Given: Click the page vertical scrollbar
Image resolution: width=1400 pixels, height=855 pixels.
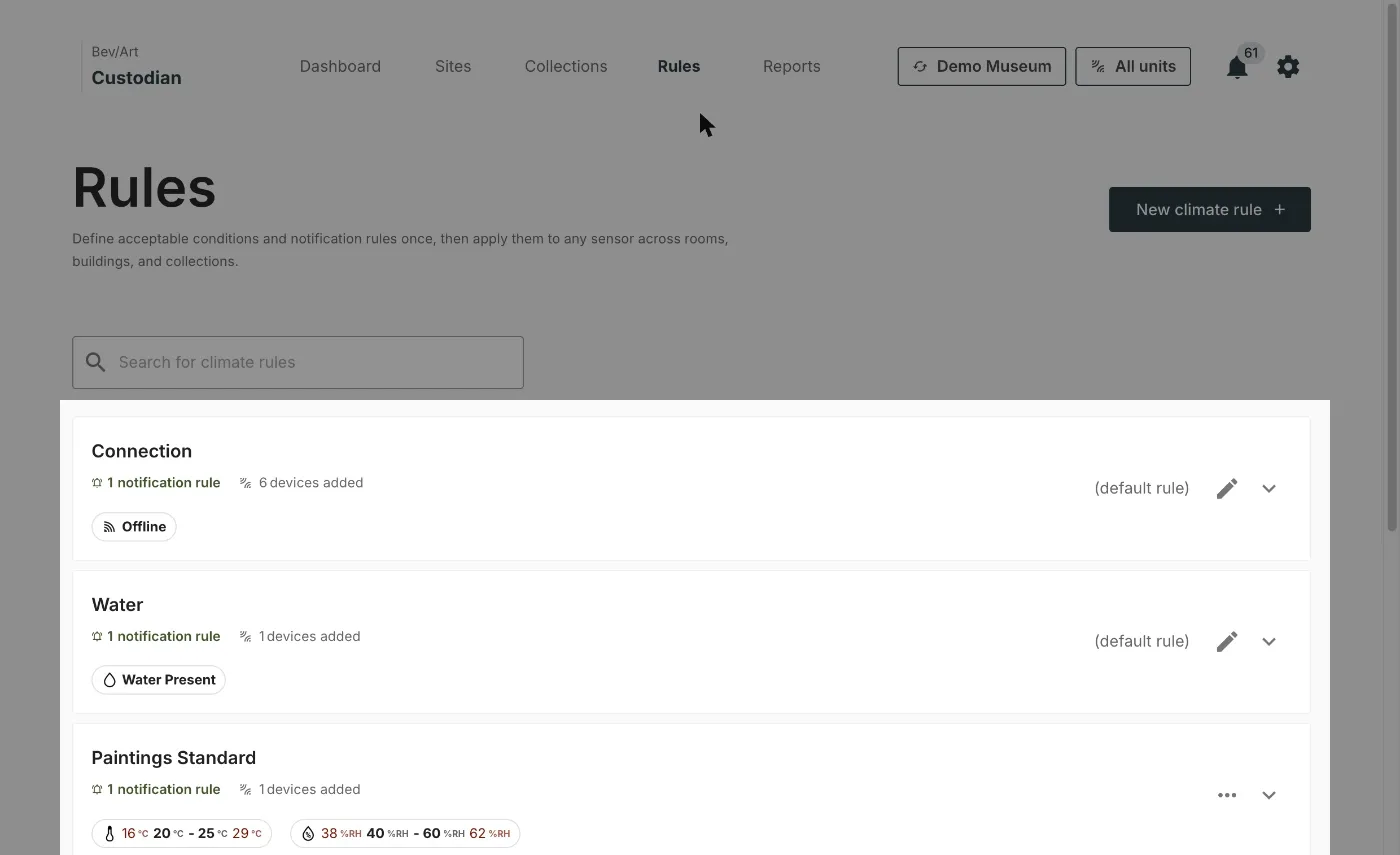Looking at the screenshot, I should click(1391, 270).
